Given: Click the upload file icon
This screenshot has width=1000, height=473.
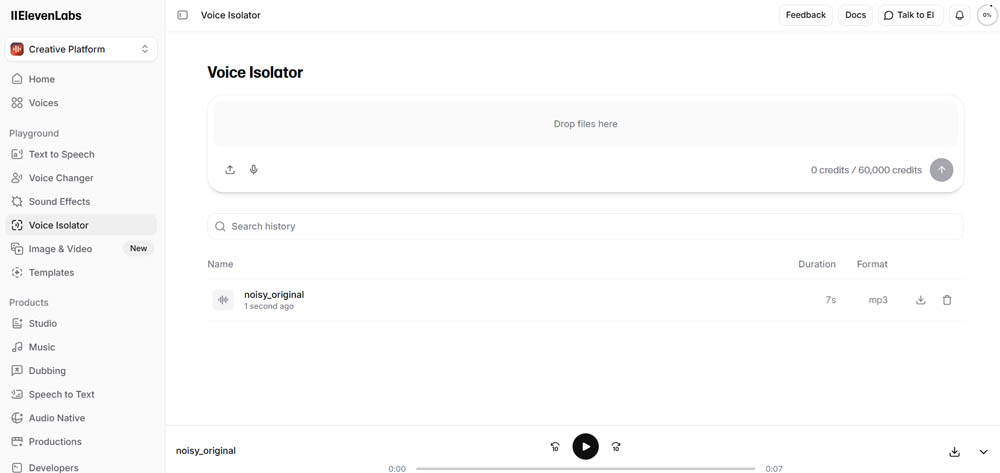Looking at the screenshot, I should point(230,170).
